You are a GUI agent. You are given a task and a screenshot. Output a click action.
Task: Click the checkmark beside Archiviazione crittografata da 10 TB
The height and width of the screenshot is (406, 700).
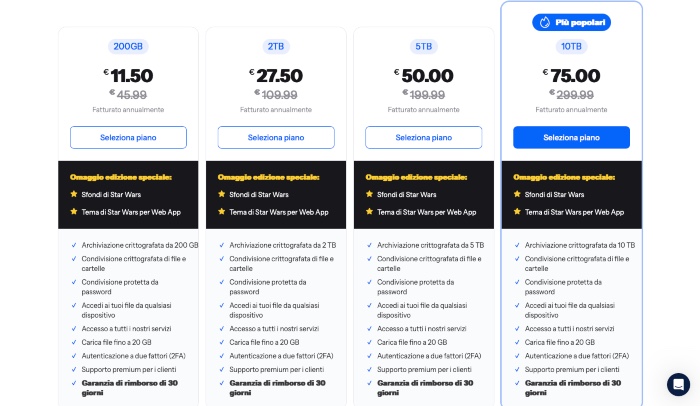(x=518, y=245)
